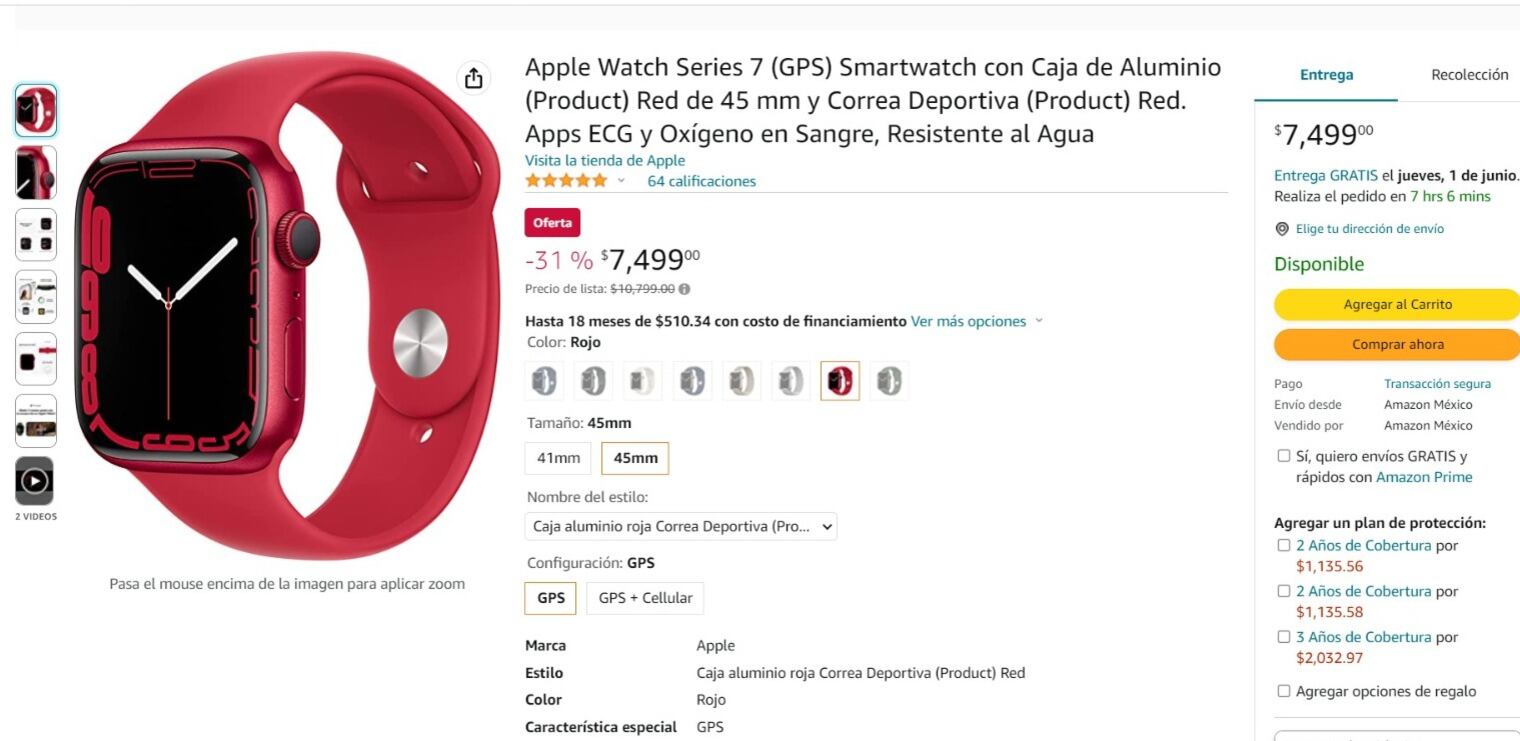
Task: Click Agregar al Carrito
Action: click(1396, 304)
